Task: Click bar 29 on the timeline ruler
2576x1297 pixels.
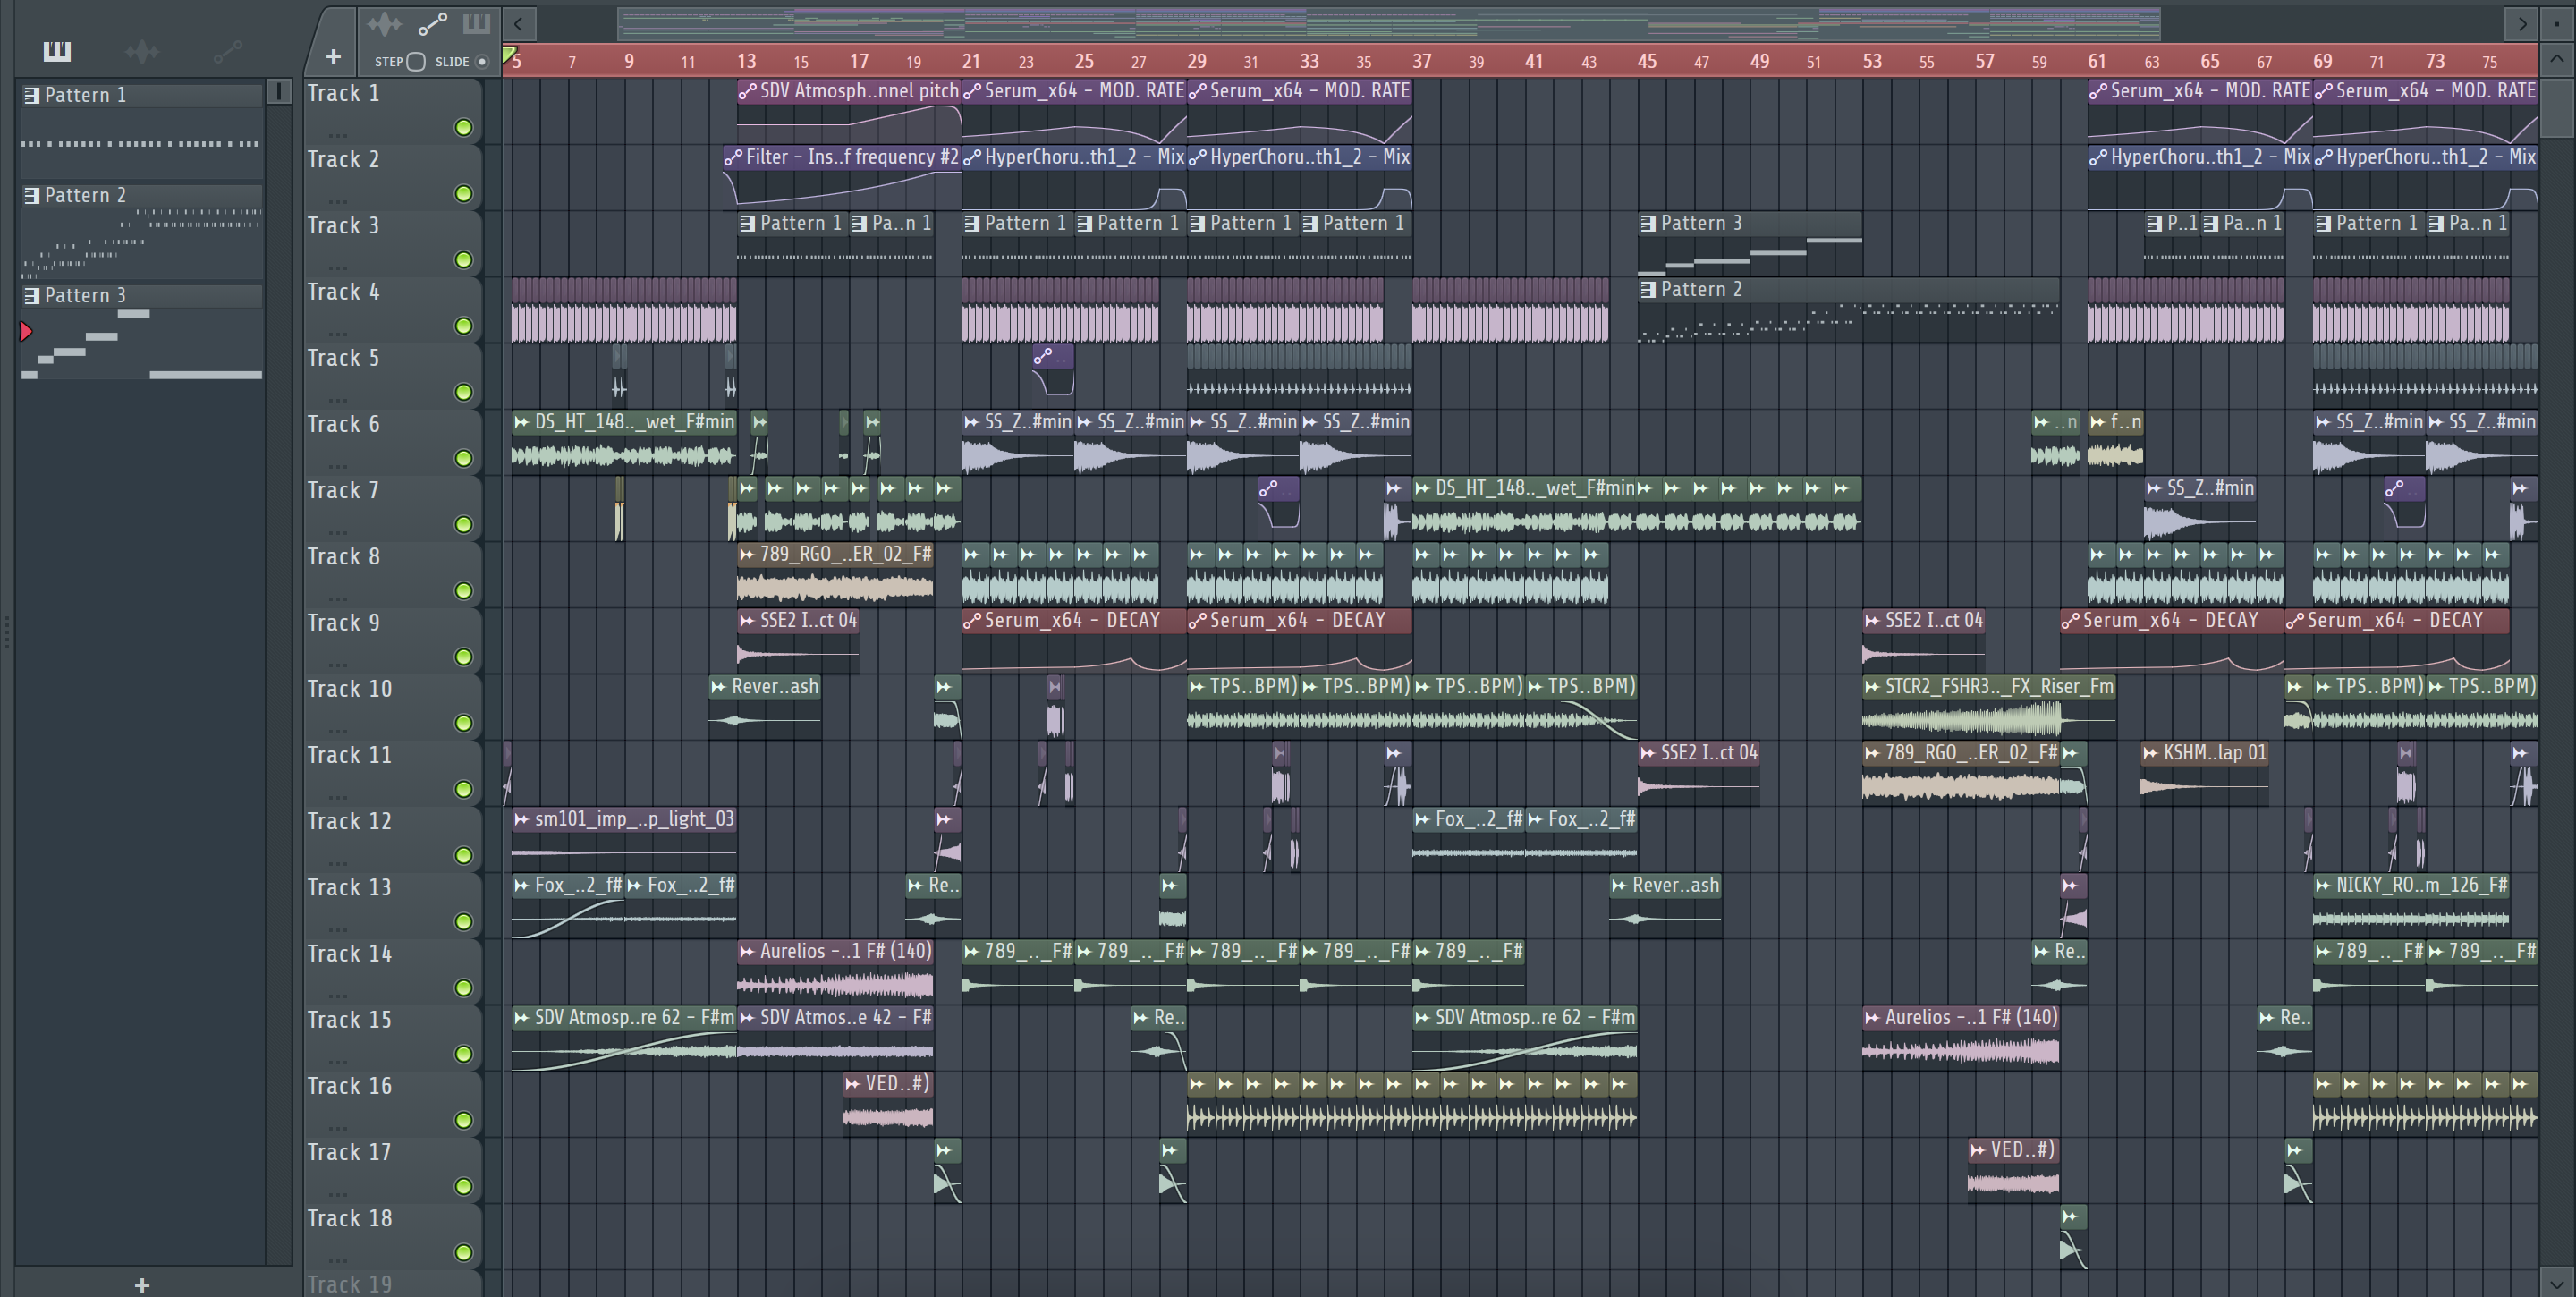Action: pos(1196,61)
